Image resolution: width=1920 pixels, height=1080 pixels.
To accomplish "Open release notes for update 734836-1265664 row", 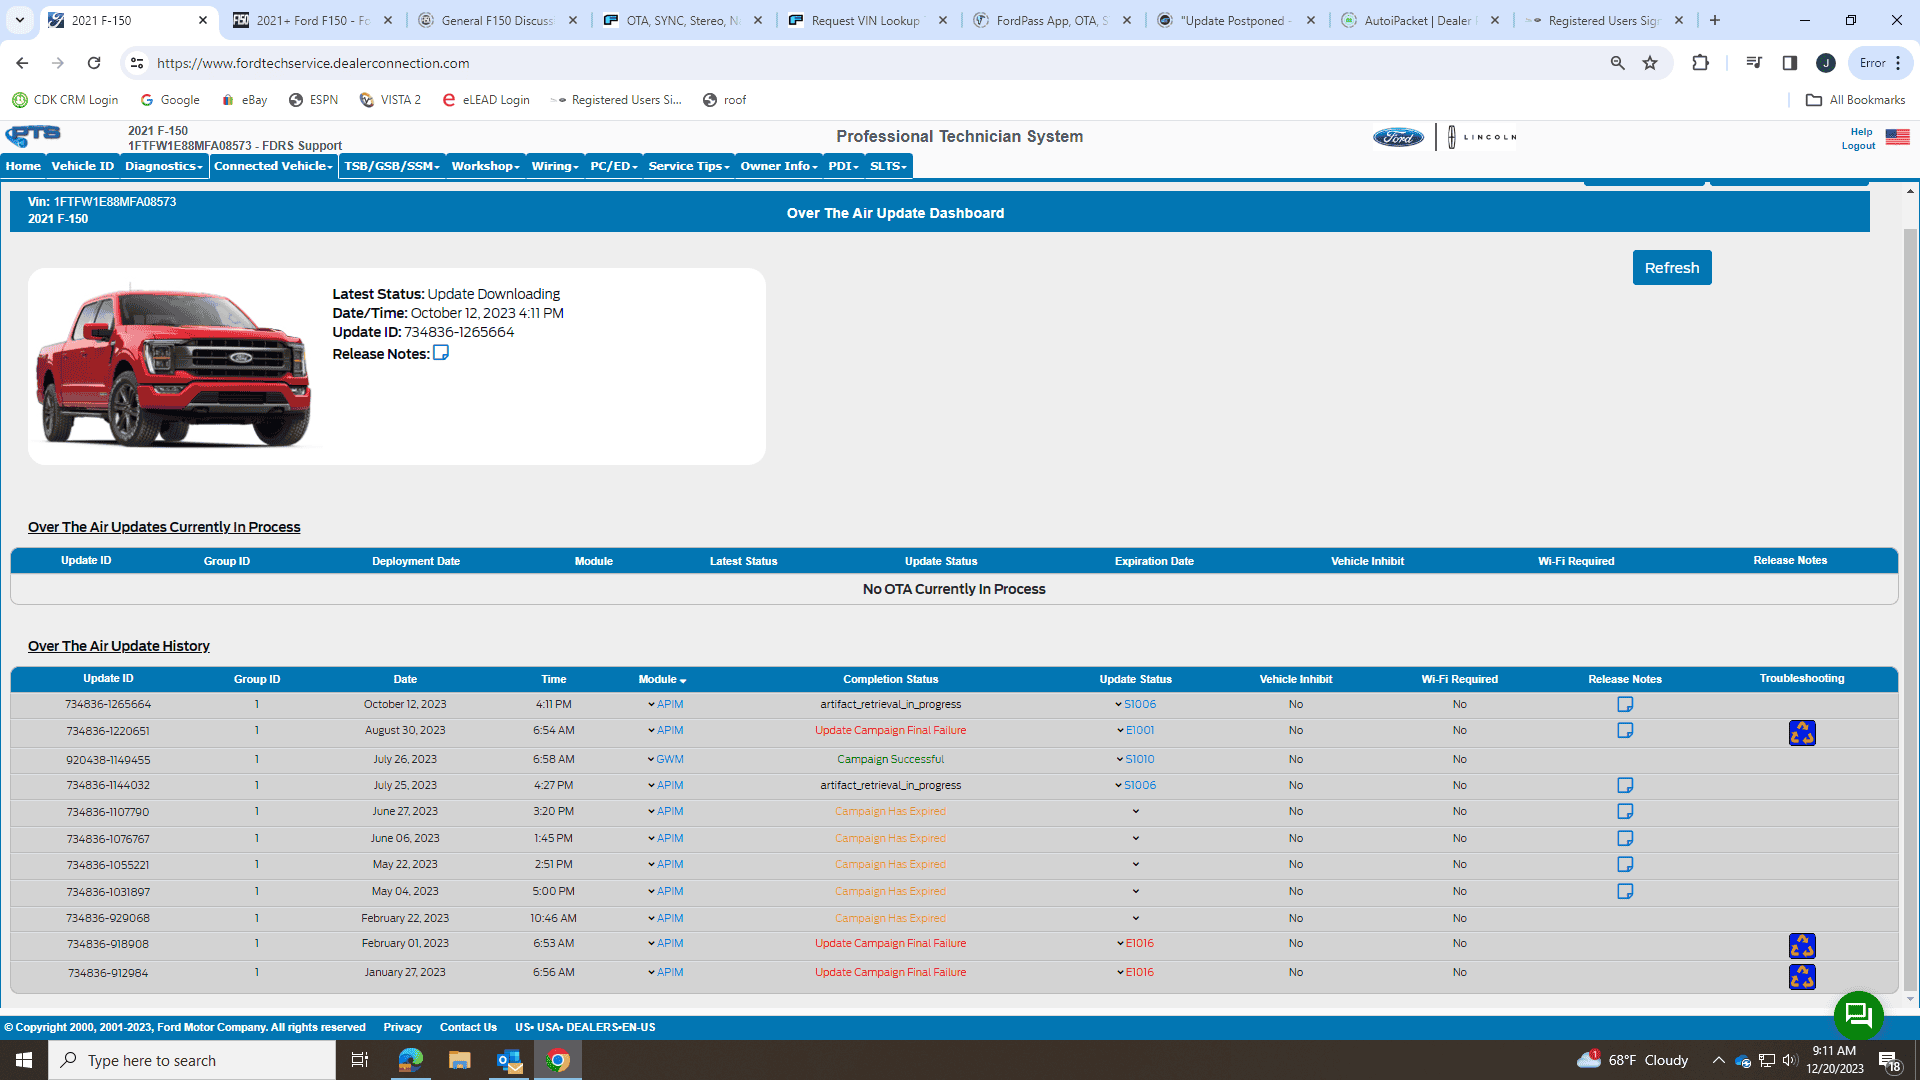I will [x=1625, y=704].
